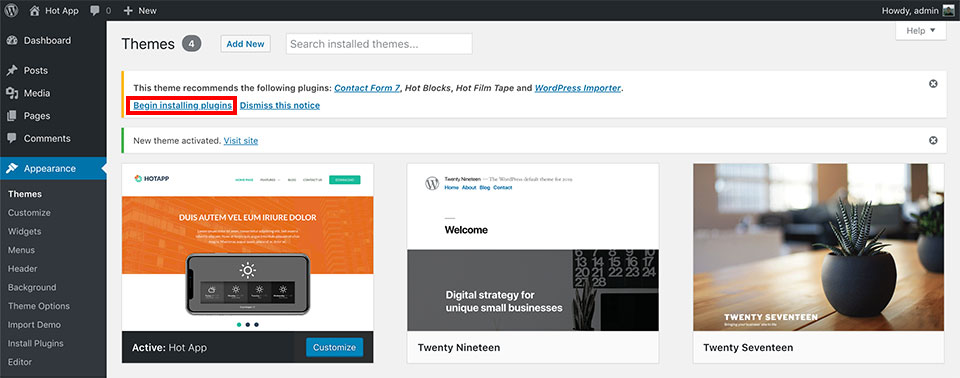
Task: Open Import Demo in sidebar
Action: (x=34, y=325)
